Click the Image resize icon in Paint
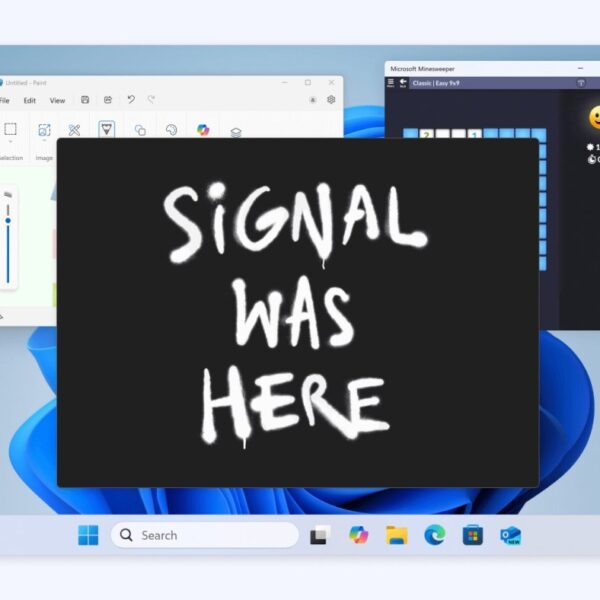Screen dimensions: 600x600 point(44,130)
